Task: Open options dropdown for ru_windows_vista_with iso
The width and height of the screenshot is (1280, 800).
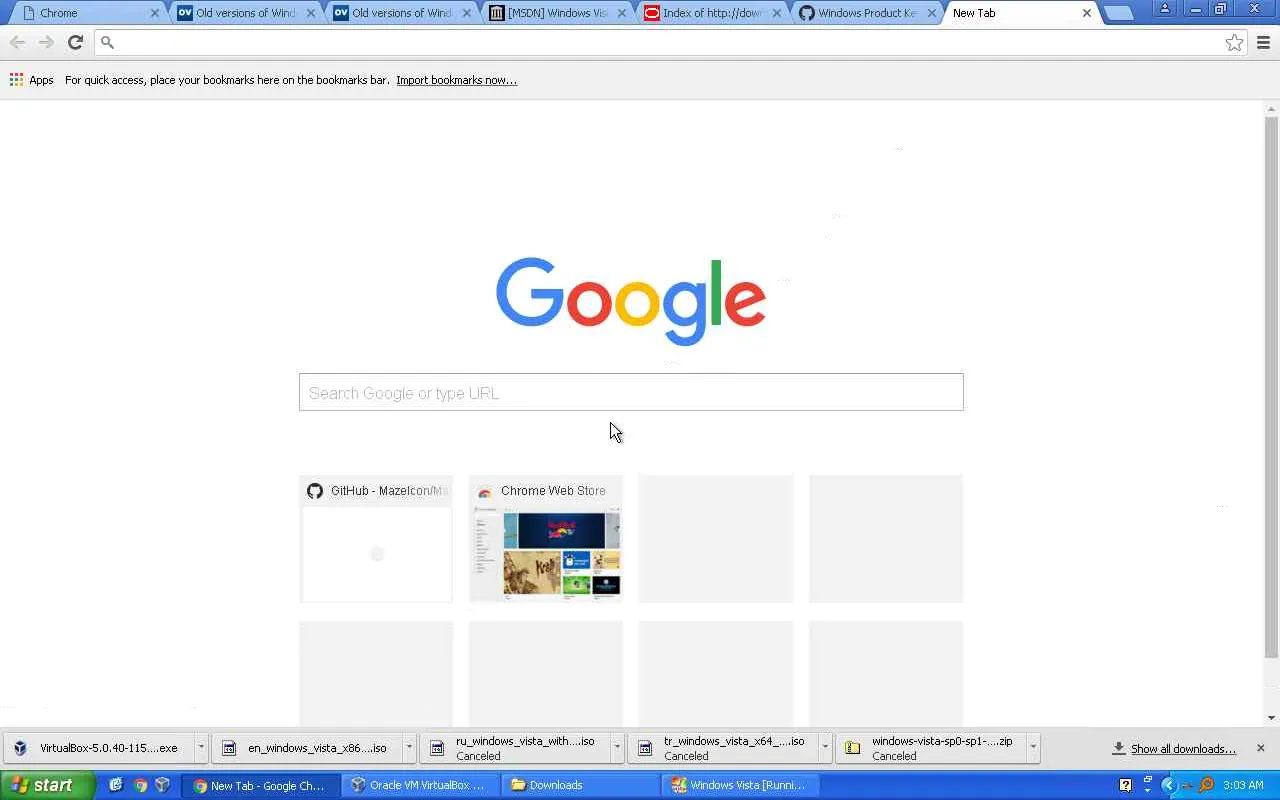Action: pyautogui.click(x=617, y=748)
